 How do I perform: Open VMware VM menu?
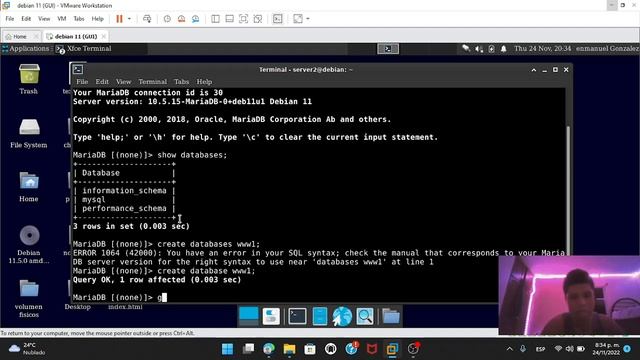pyautogui.click(x=62, y=19)
